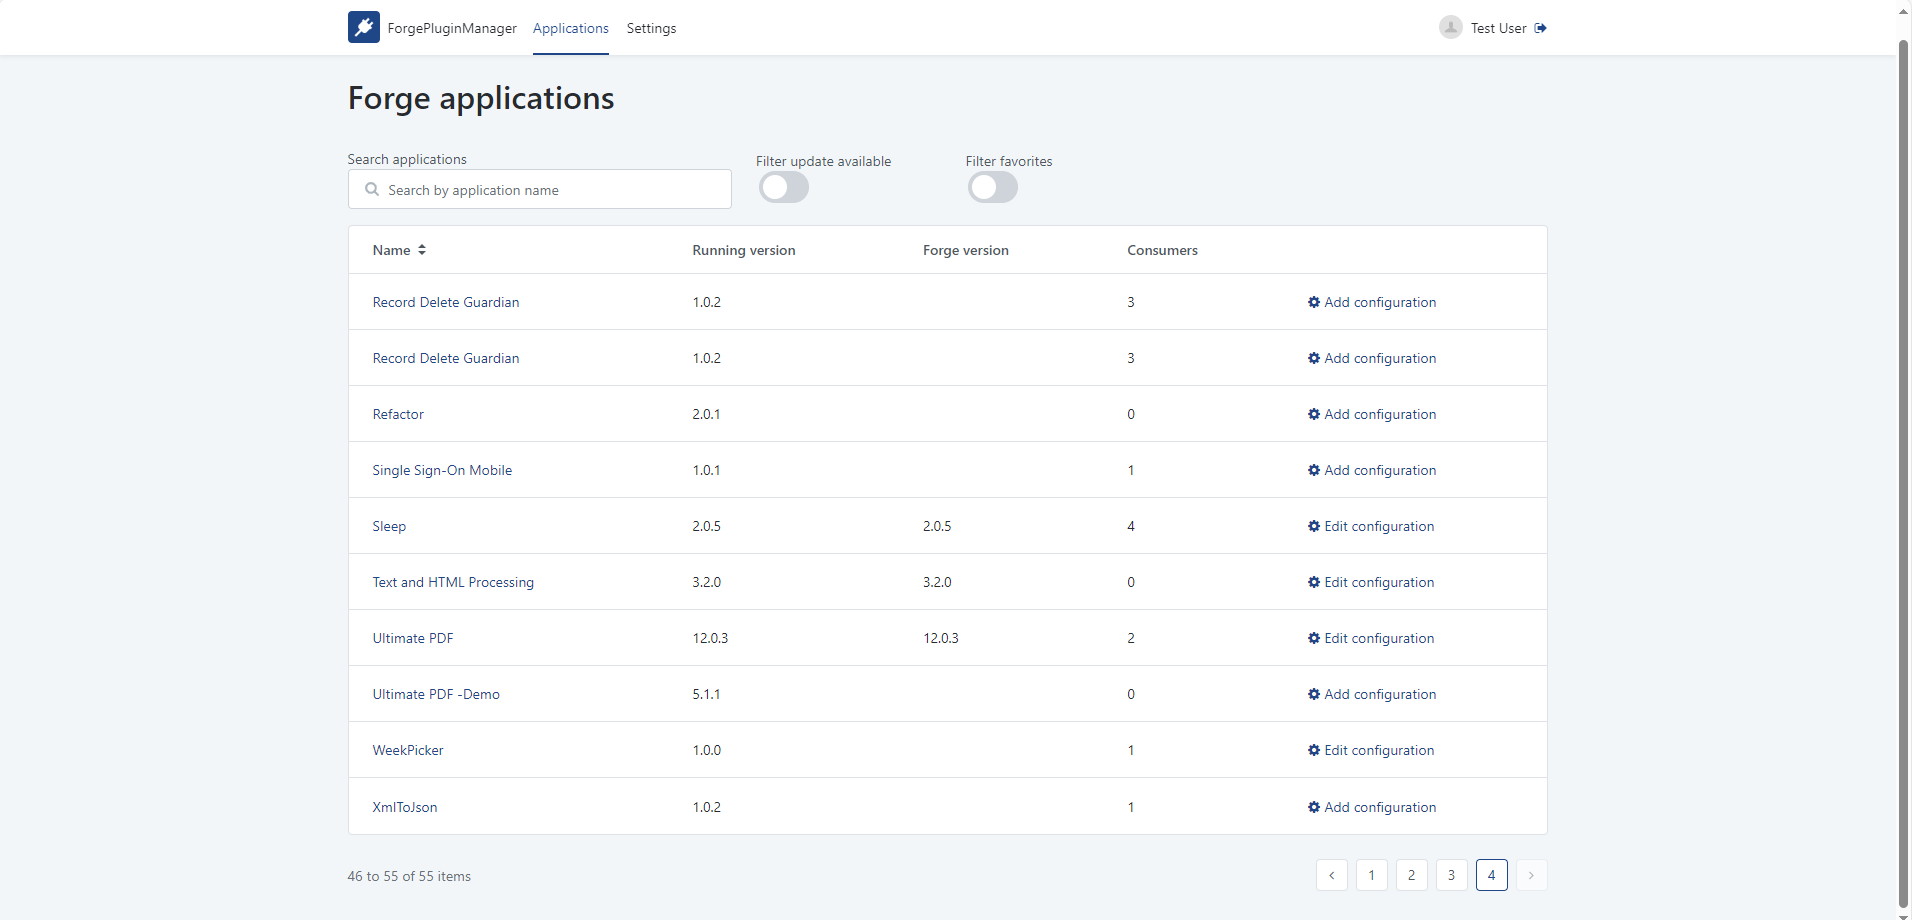
Task: Click Edit configuration for Text and HTML Processing
Action: coord(1371,582)
